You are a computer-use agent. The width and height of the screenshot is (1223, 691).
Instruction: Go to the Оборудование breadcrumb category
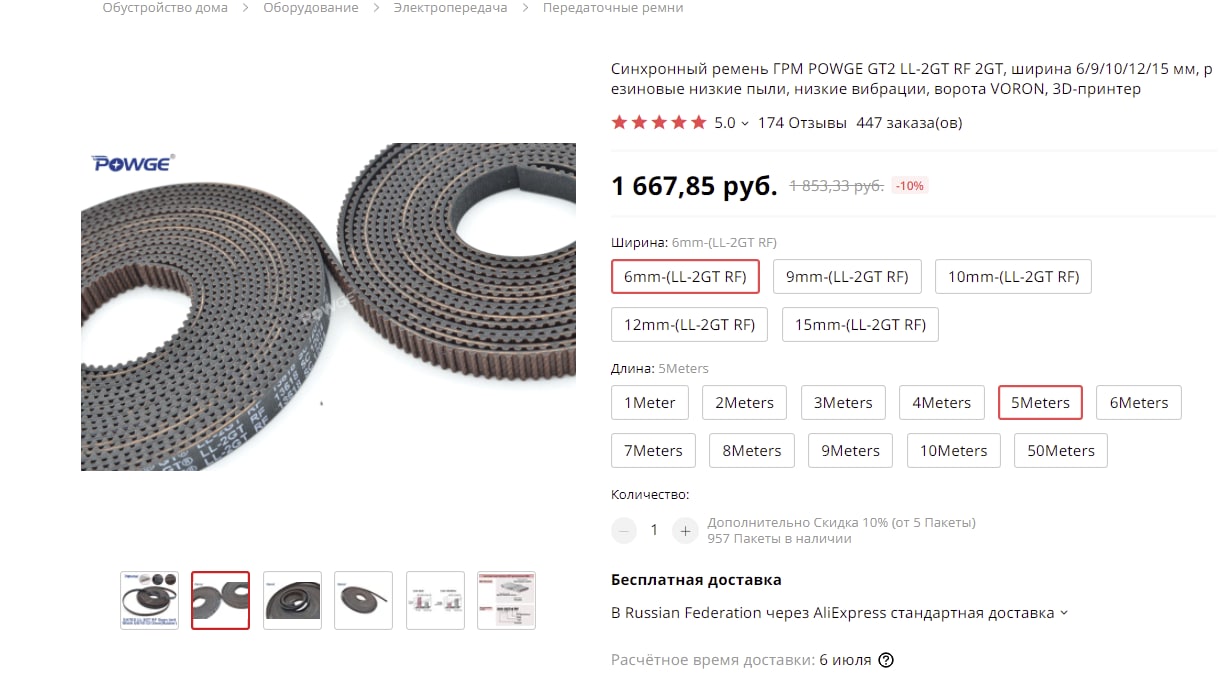[x=311, y=8]
